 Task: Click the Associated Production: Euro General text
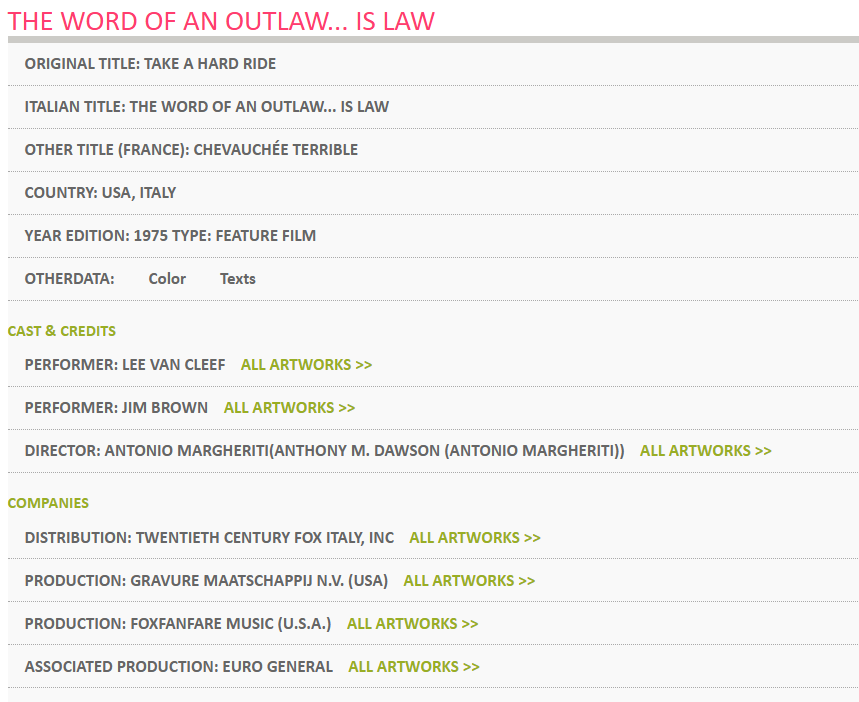[178, 667]
